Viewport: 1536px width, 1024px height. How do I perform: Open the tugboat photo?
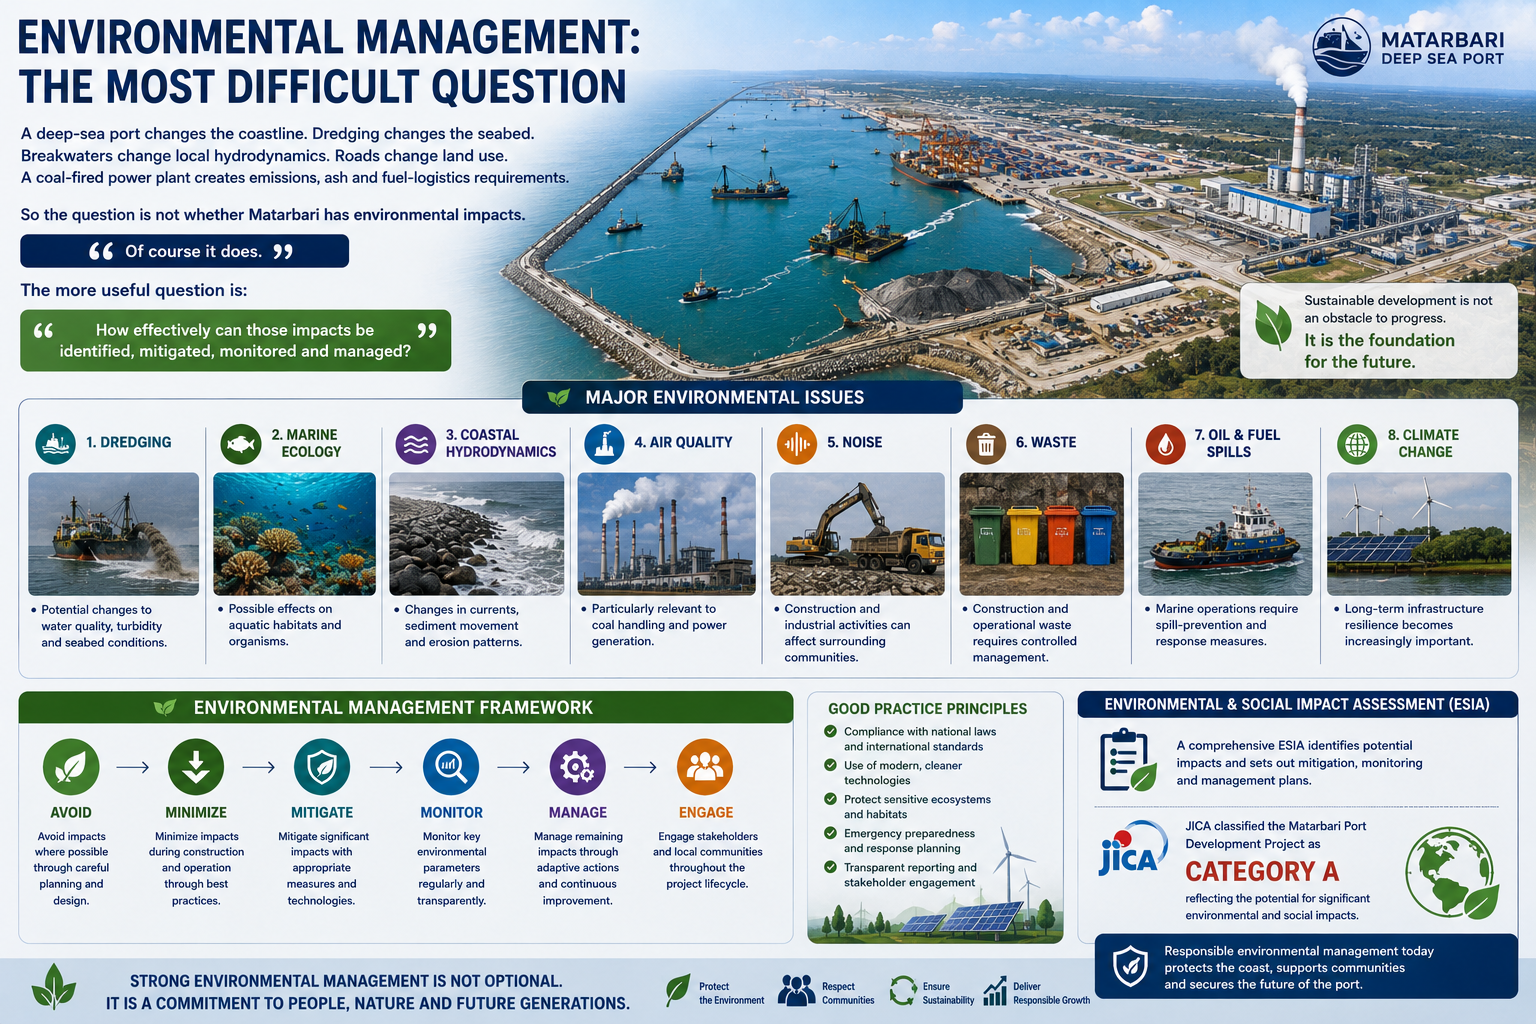[1225, 534]
